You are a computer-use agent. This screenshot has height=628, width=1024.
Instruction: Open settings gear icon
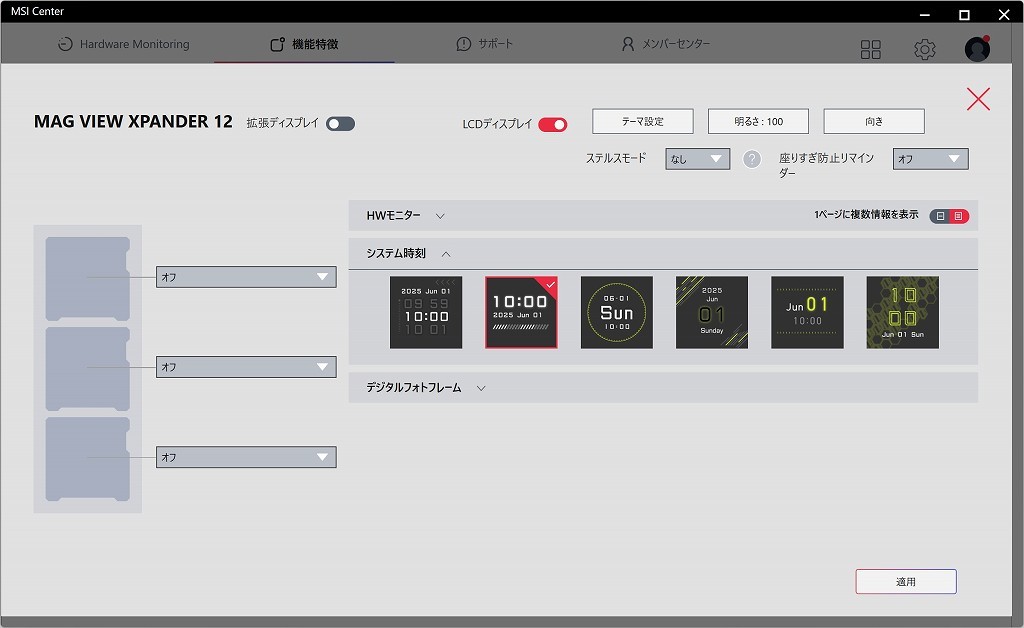tap(924, 49)
